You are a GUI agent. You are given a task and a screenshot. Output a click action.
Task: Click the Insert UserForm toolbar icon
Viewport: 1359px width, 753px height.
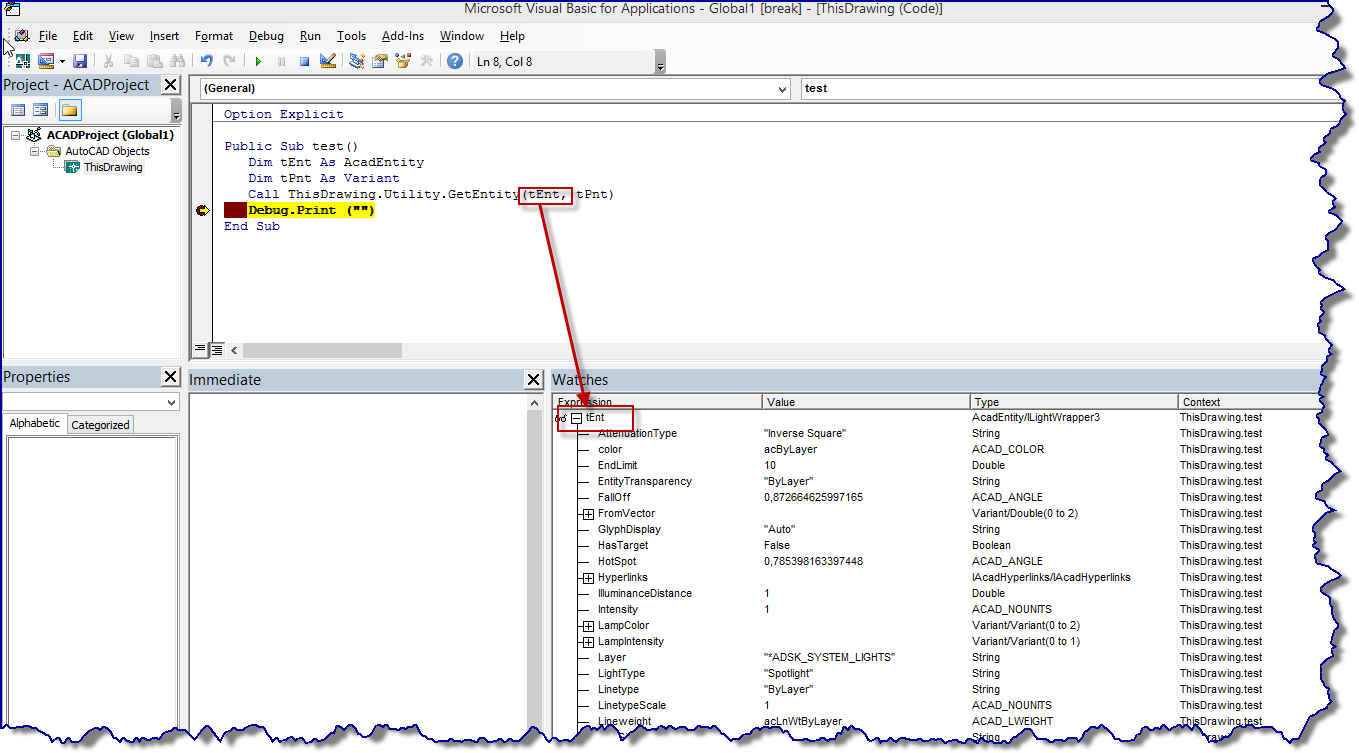coord(46,61)
